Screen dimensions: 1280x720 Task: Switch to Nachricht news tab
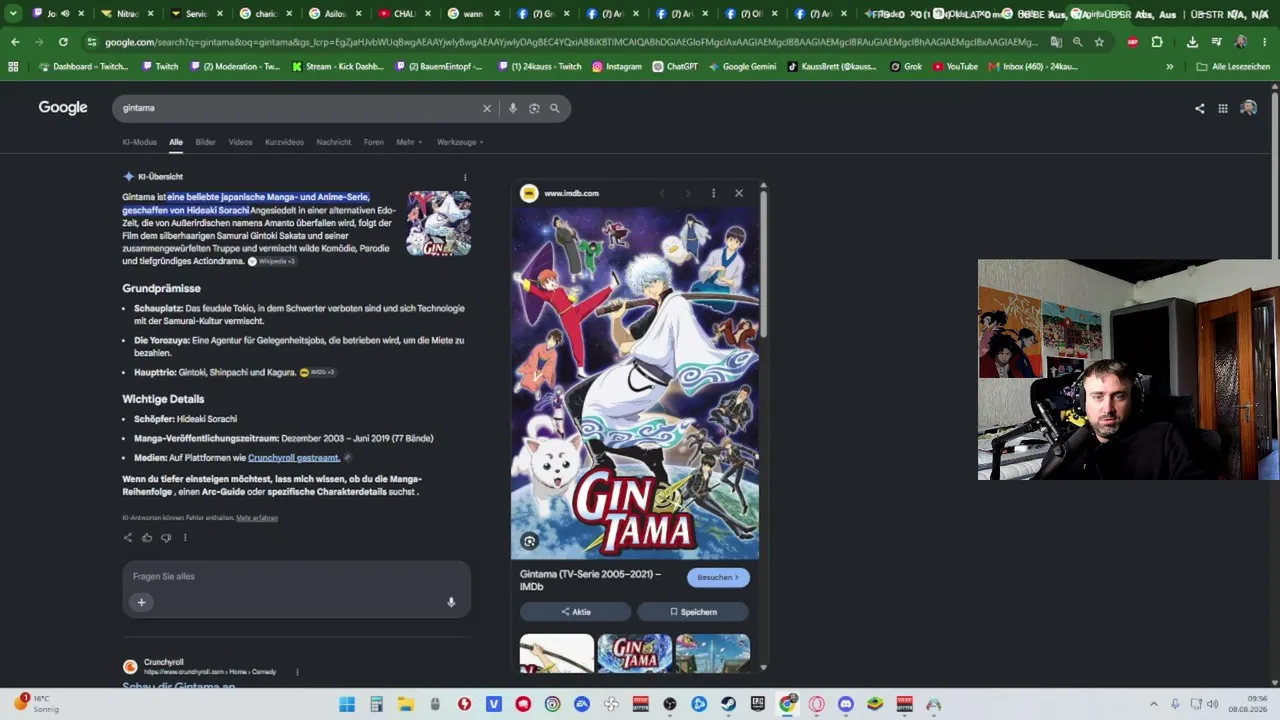tap(334, 142)
